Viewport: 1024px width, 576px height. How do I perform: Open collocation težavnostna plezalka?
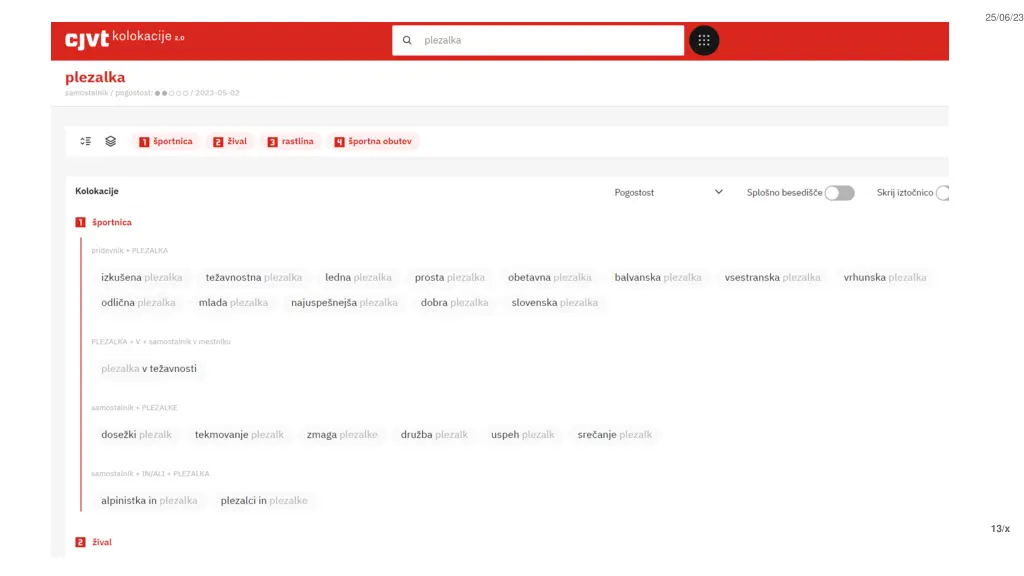[254, 278]
